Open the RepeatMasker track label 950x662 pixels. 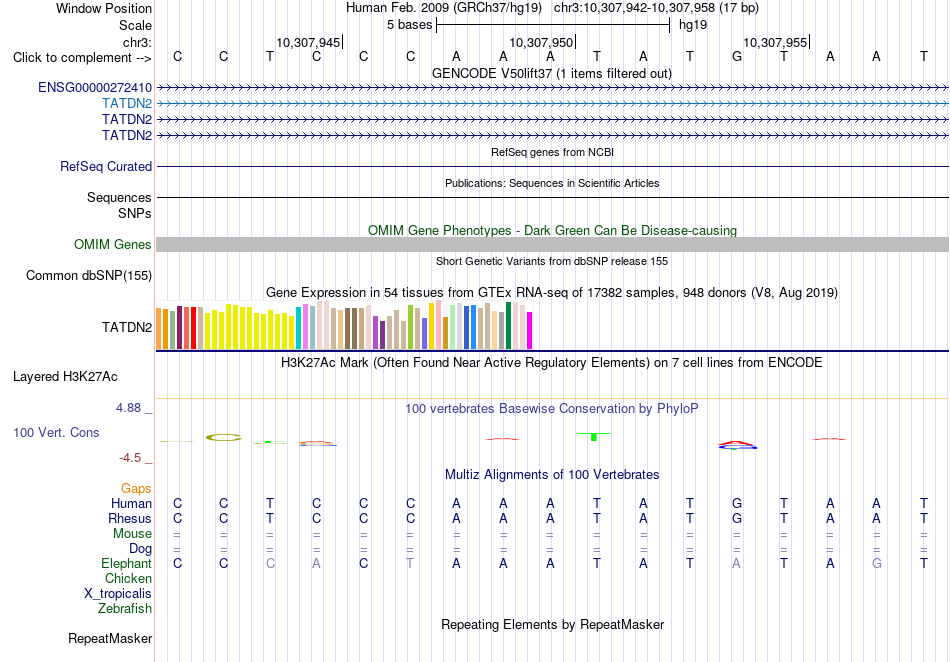tap(110, 639)
